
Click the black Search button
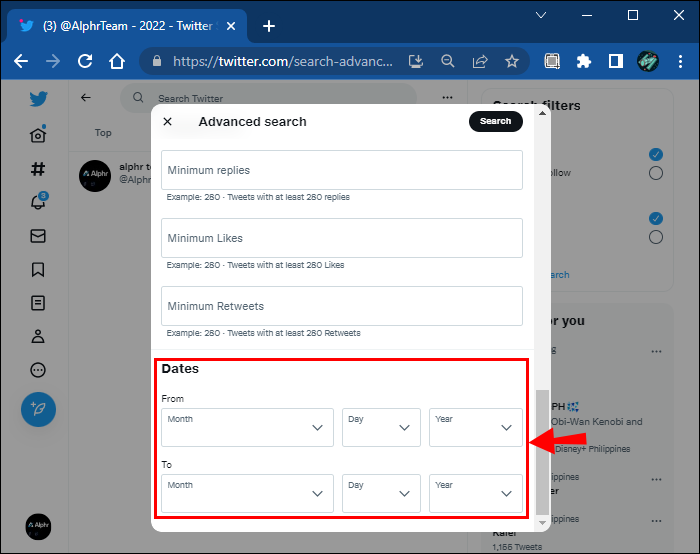[496, 121]
